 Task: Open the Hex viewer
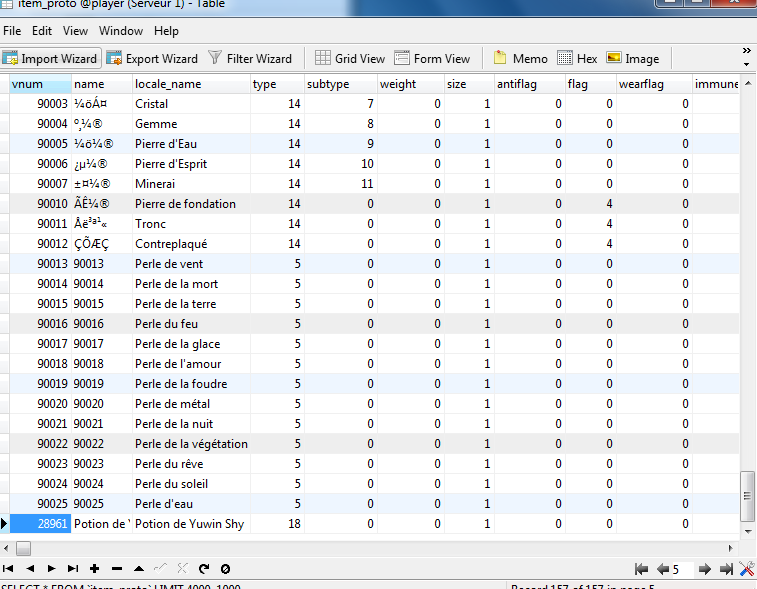pyautogui.click(x=577, y=58)
